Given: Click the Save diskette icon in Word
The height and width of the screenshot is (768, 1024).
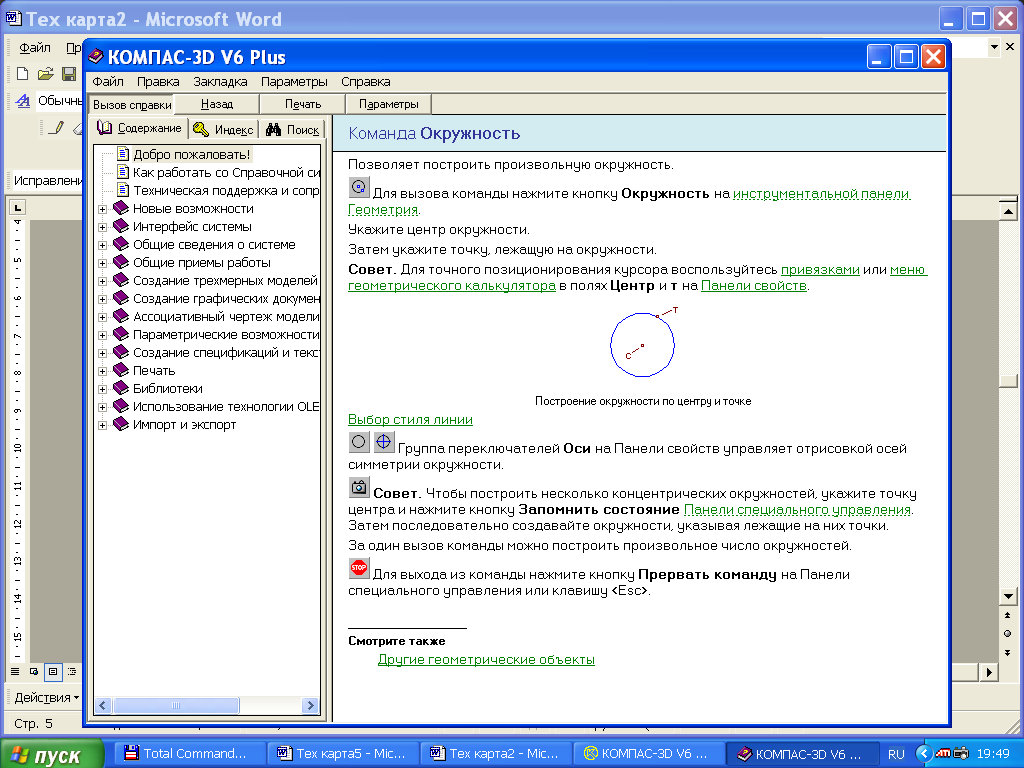Looking at the screenshot, I should [69, 73].
